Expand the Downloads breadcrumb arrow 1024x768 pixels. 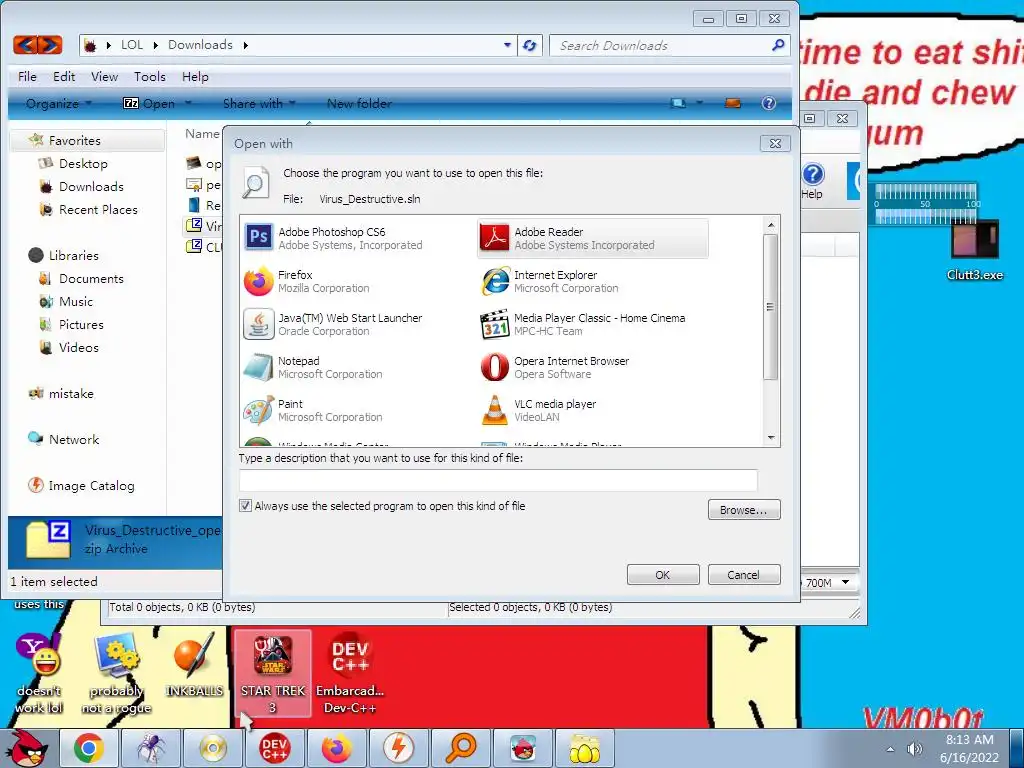246,45
